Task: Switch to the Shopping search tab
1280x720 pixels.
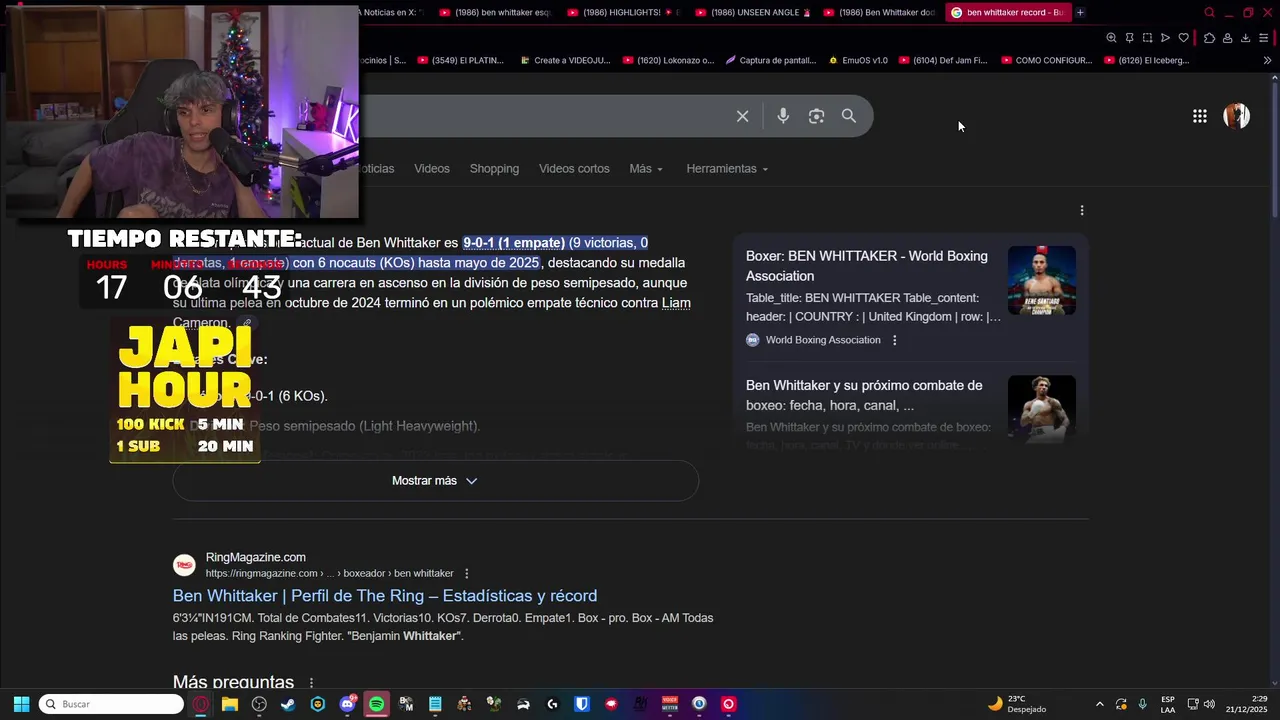Action: pos(494,169)
